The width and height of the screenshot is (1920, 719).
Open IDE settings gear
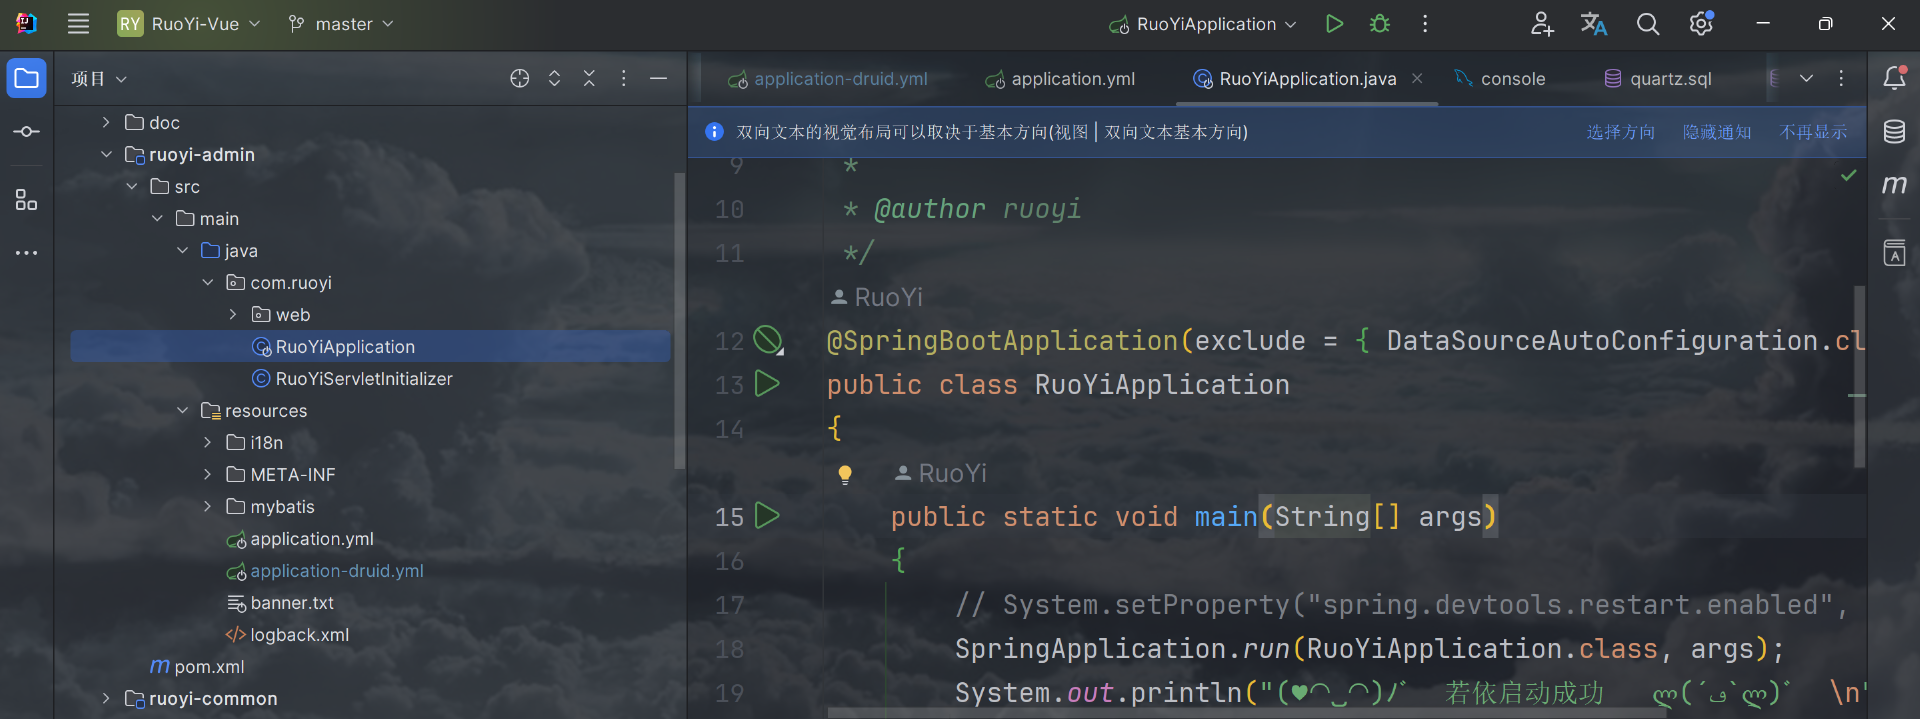click(1701, 24)
